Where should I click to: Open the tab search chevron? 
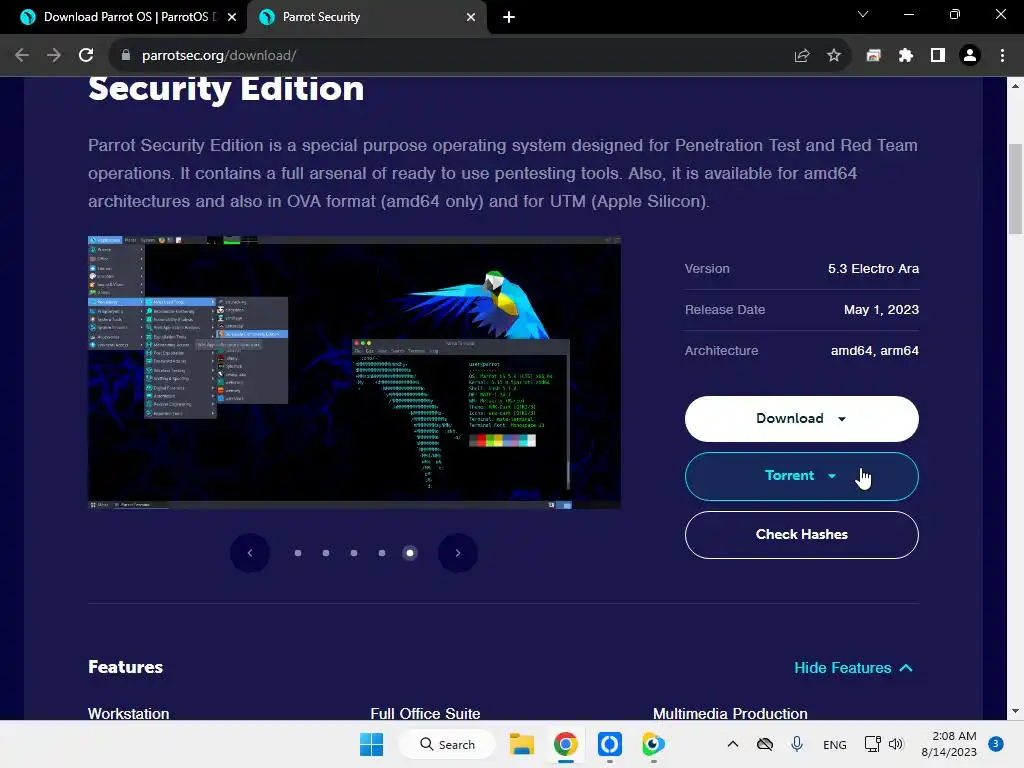coord(863,14)
